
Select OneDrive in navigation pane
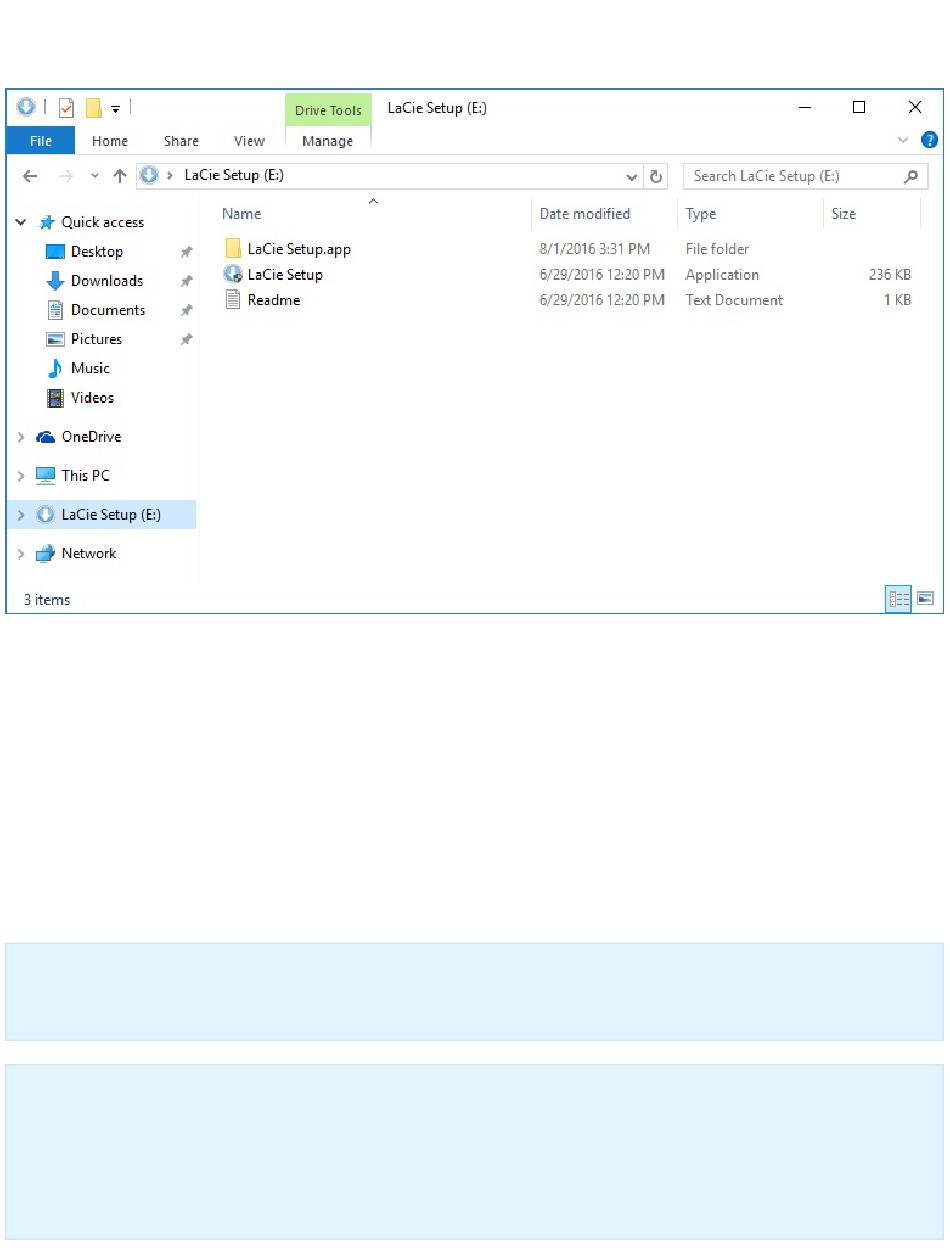91,437
